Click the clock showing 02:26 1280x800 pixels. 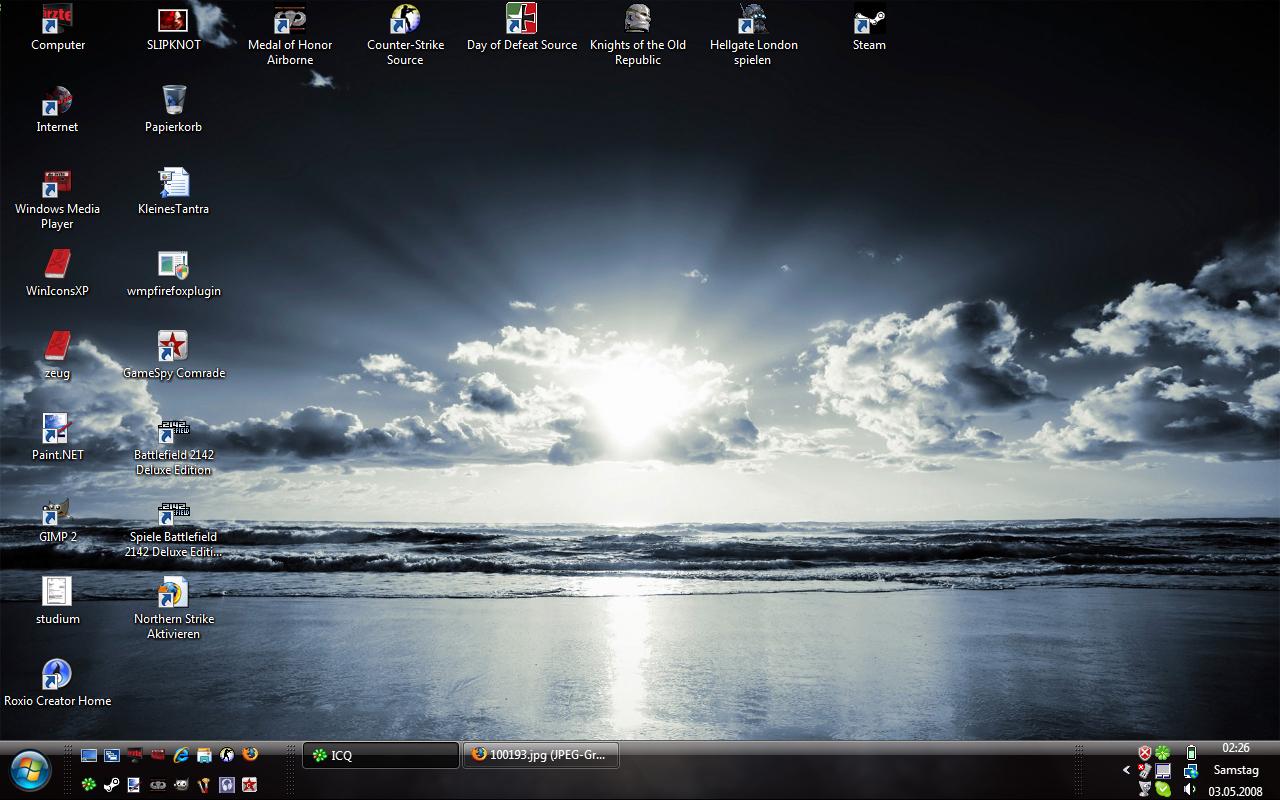1235,748
